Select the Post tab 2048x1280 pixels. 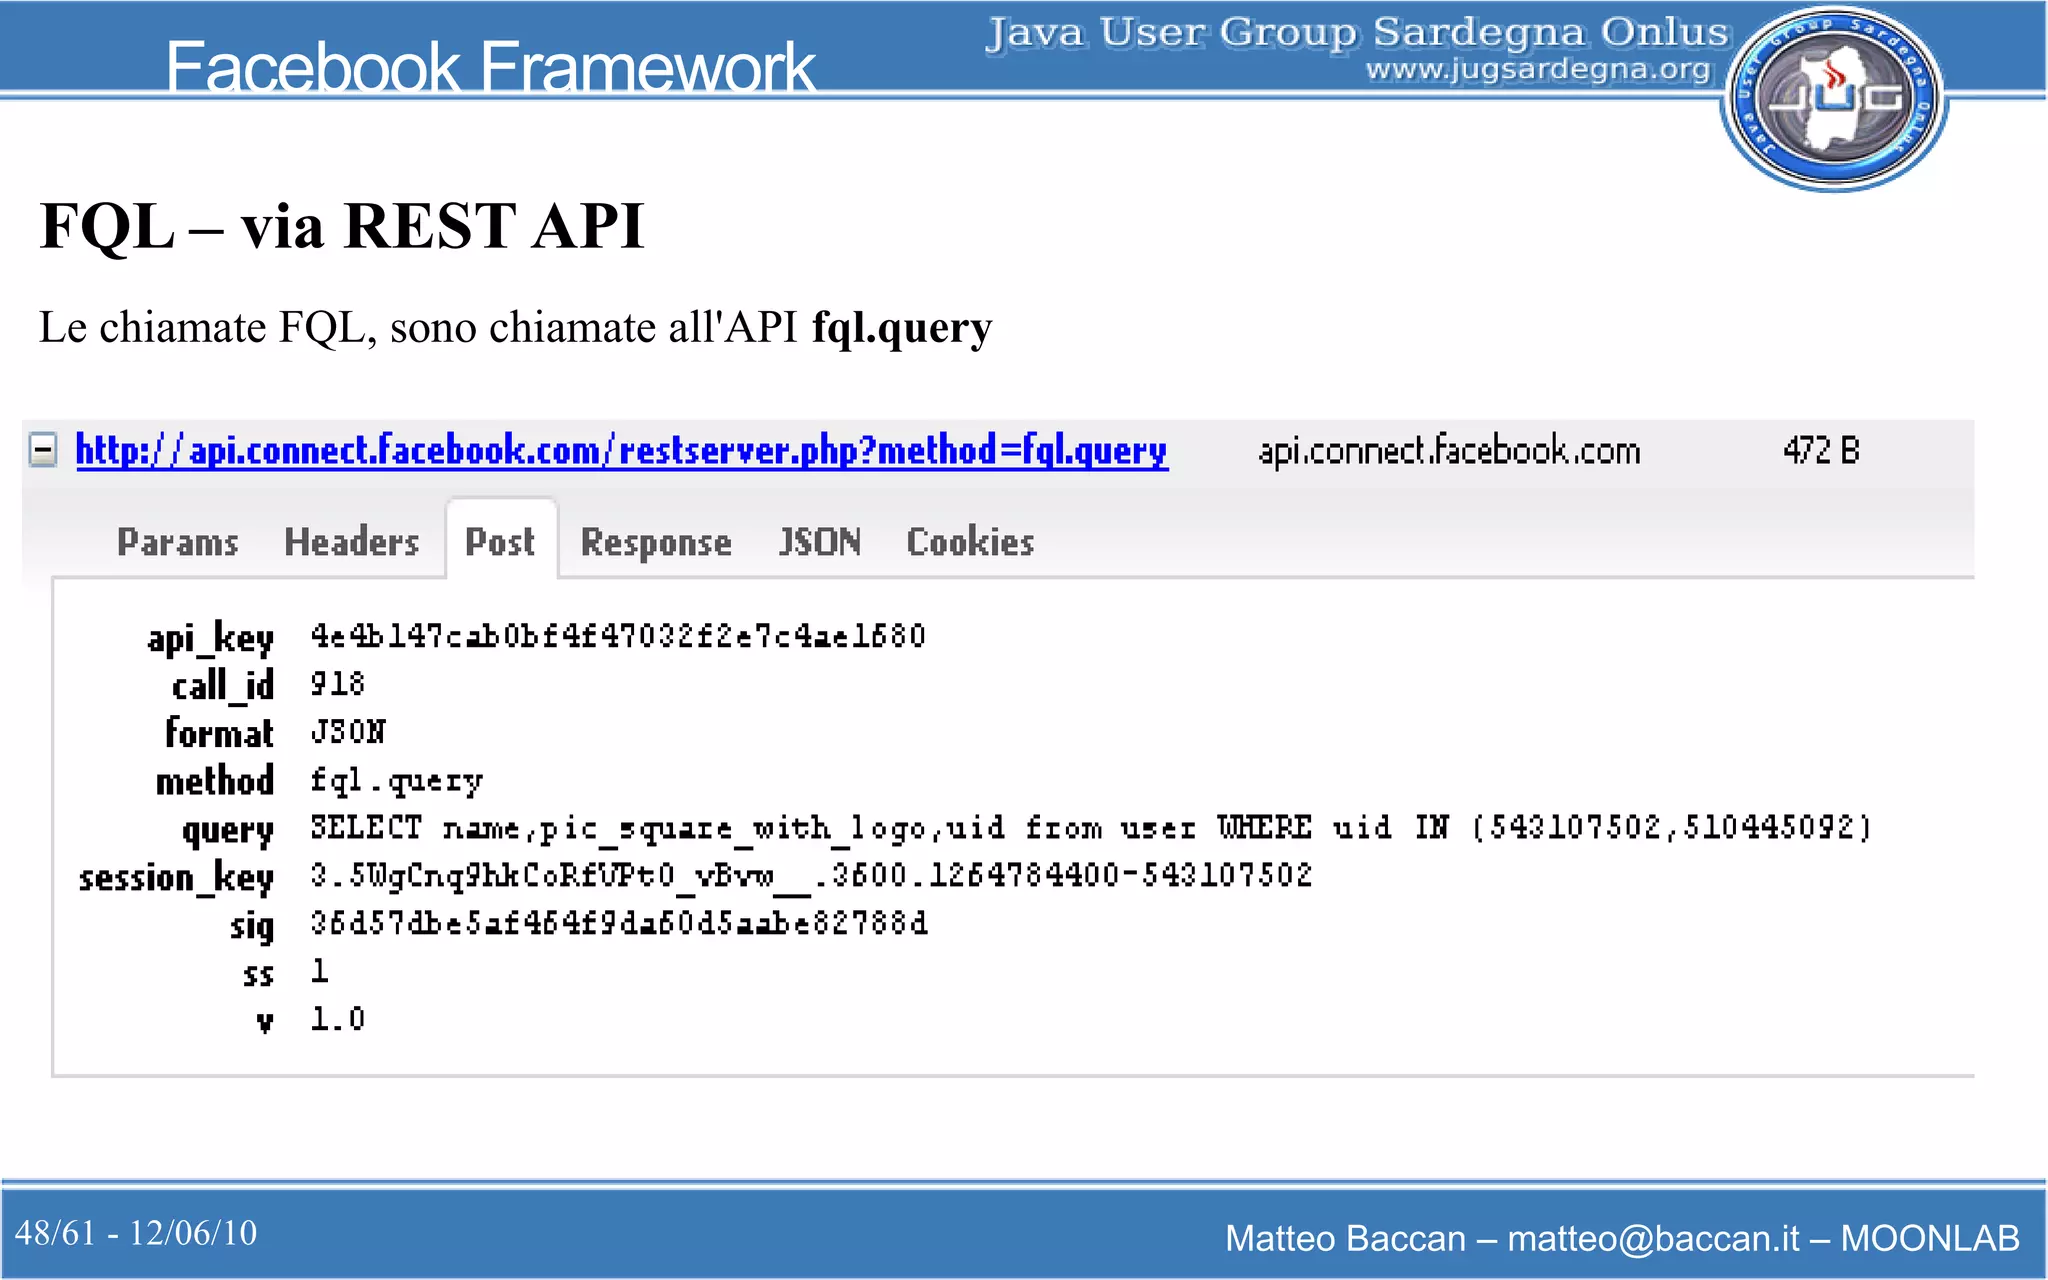[x=501, y=542]
